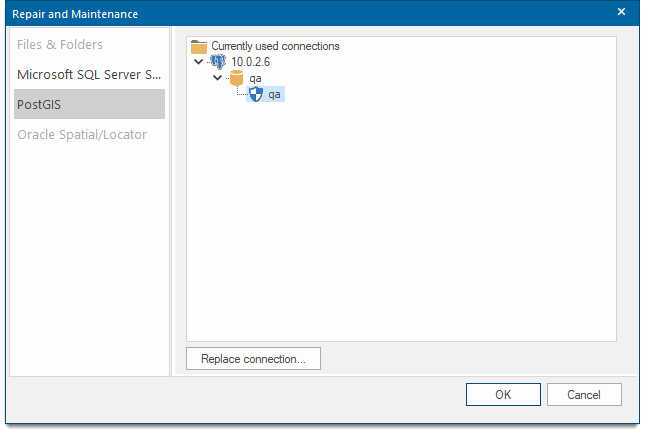Image resolution: width=645 pixels, height=434 pixels.
Task: Click the database cylinder icon for qa
Action: (x=237, y=78)
